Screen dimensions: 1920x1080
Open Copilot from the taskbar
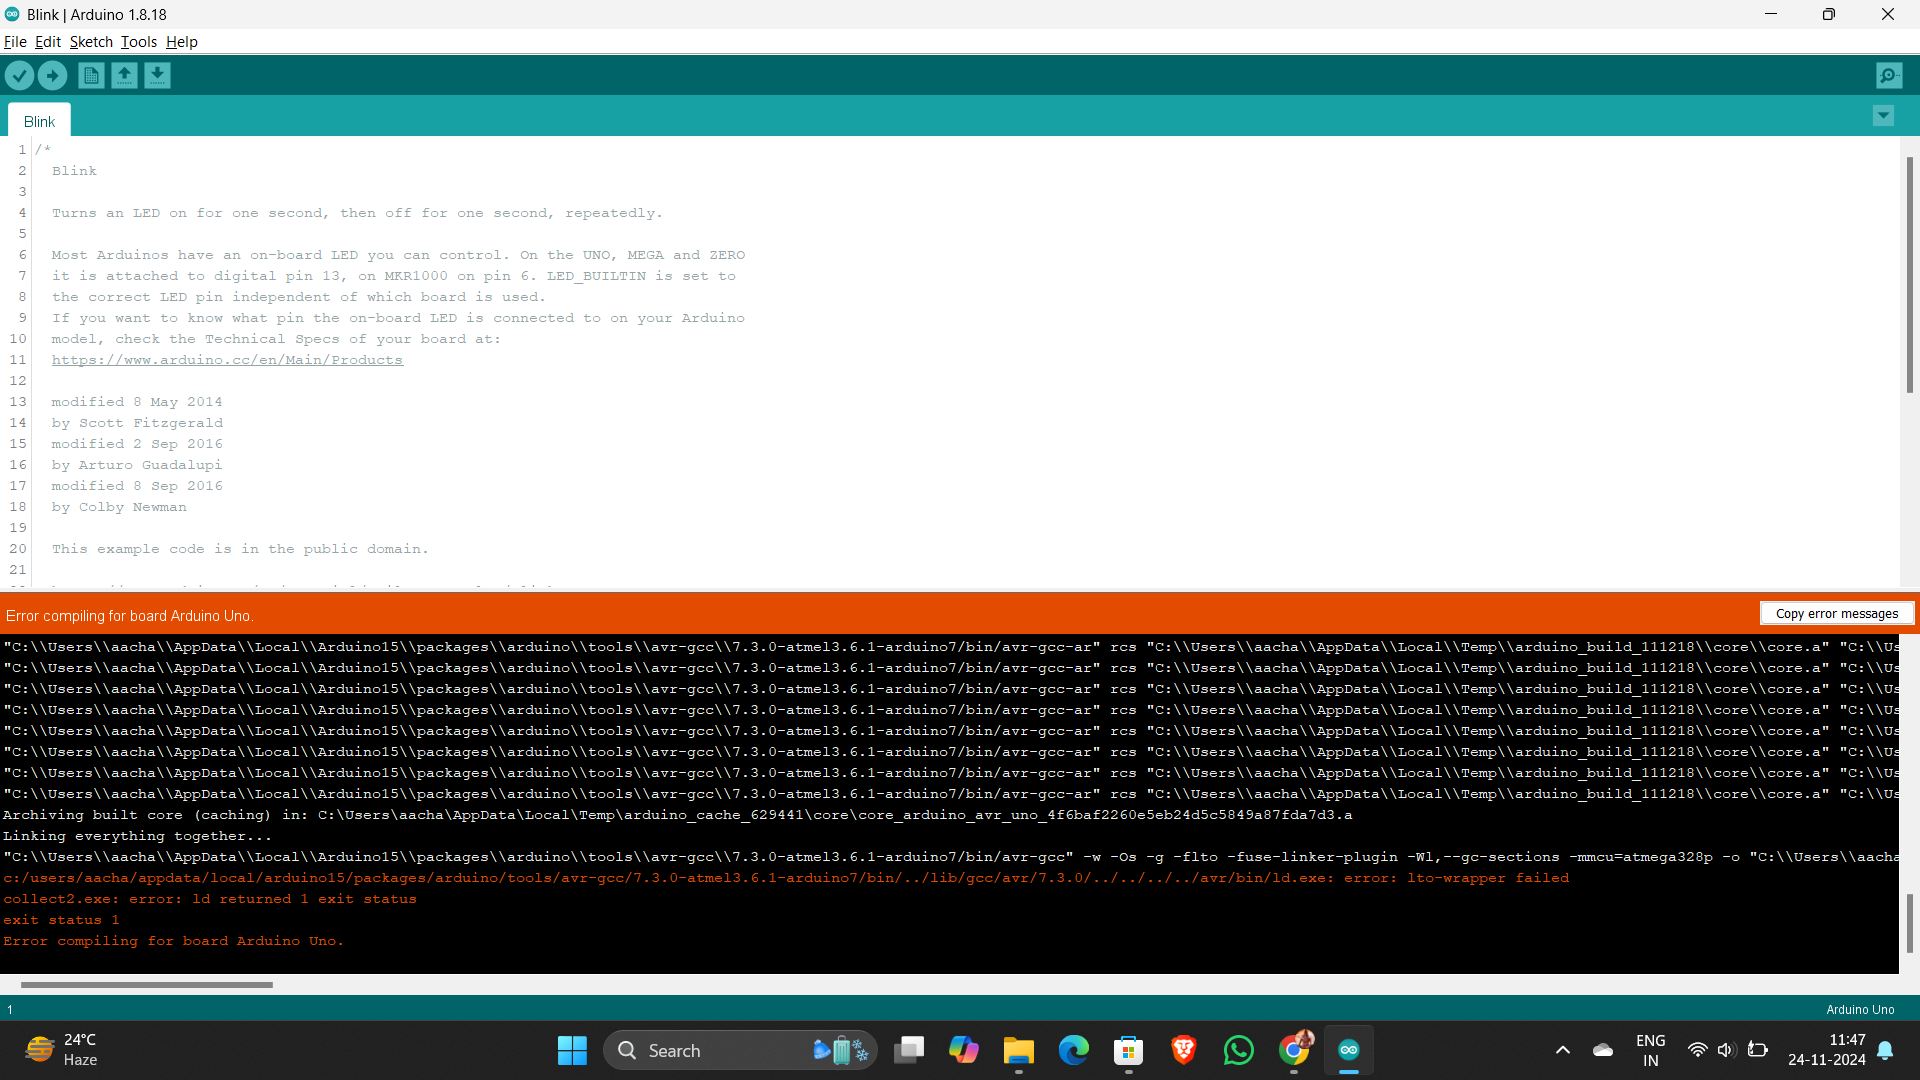pos(964,1051)
